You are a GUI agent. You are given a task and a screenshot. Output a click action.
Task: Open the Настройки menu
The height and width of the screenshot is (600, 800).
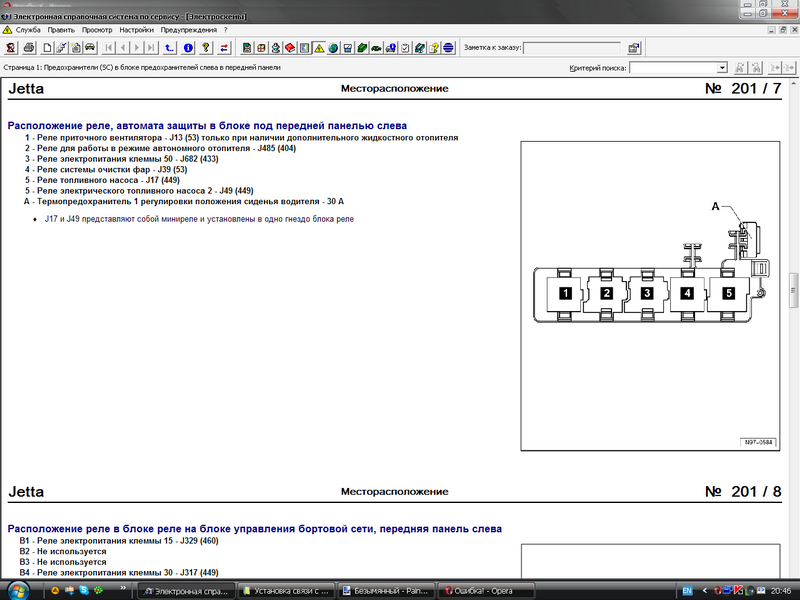(136, 30)
